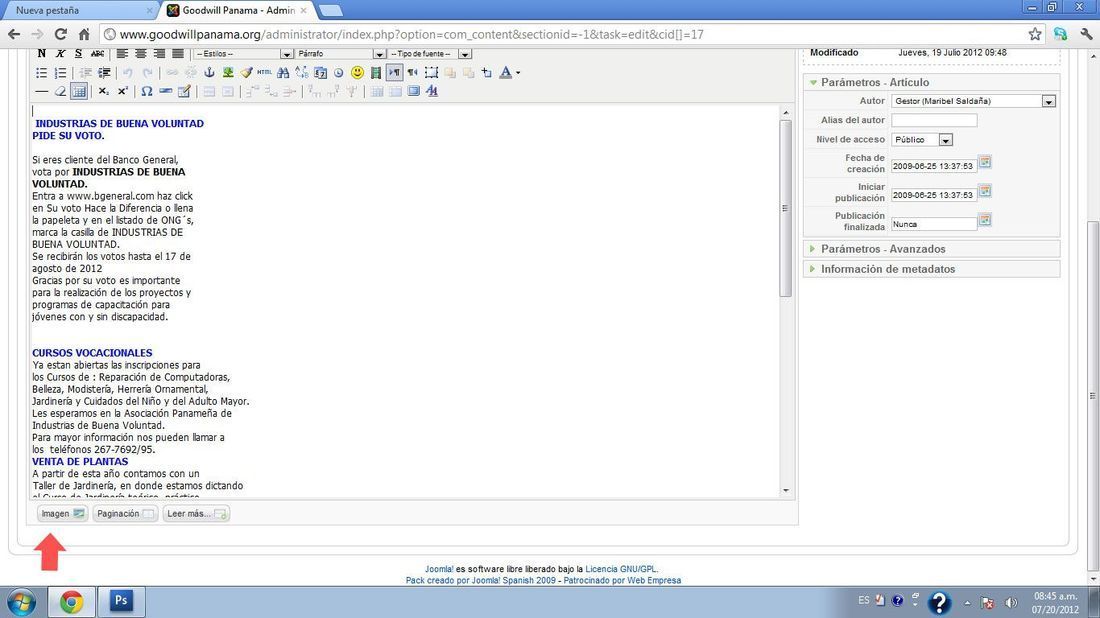Toggle left-to-right text direction
This screenshot has width=1100, height=618.
point(394,72)
